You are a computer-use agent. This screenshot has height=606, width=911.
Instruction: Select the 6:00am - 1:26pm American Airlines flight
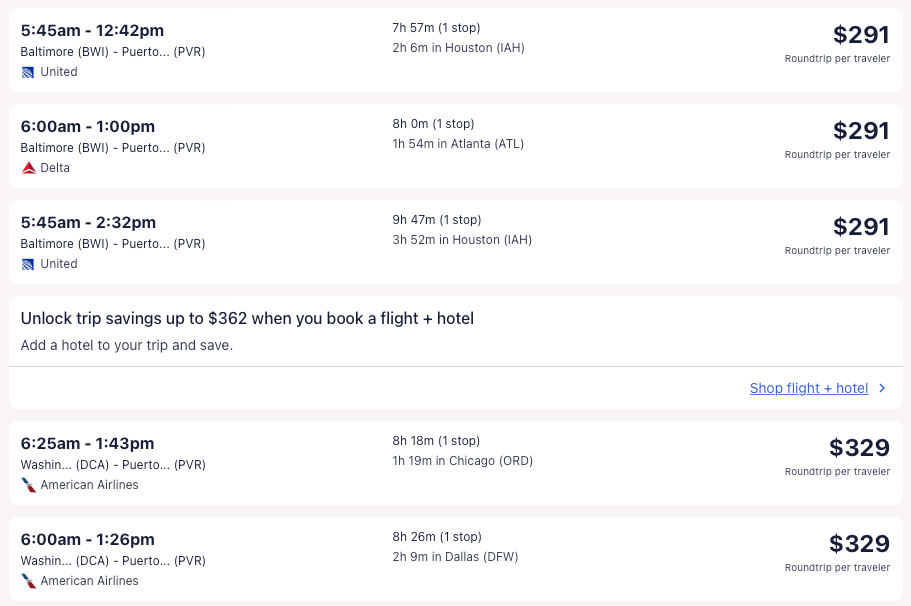click(88, 540)
